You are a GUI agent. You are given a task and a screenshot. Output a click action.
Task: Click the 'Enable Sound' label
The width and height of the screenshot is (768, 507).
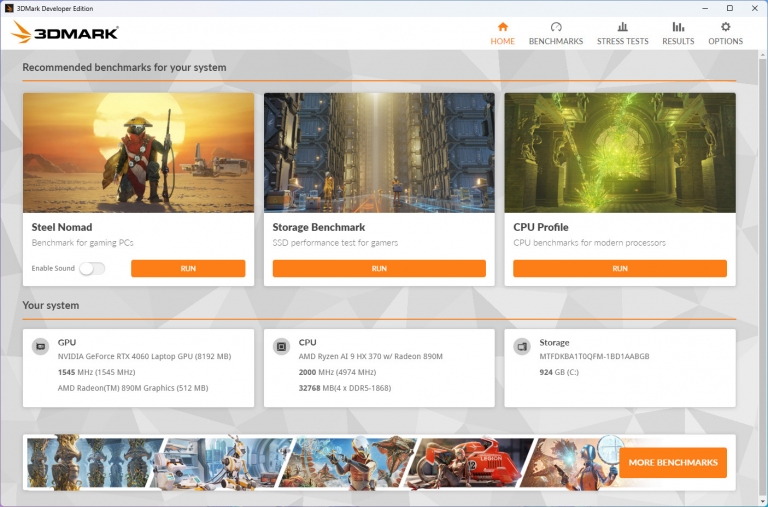[x=53, y=268]
